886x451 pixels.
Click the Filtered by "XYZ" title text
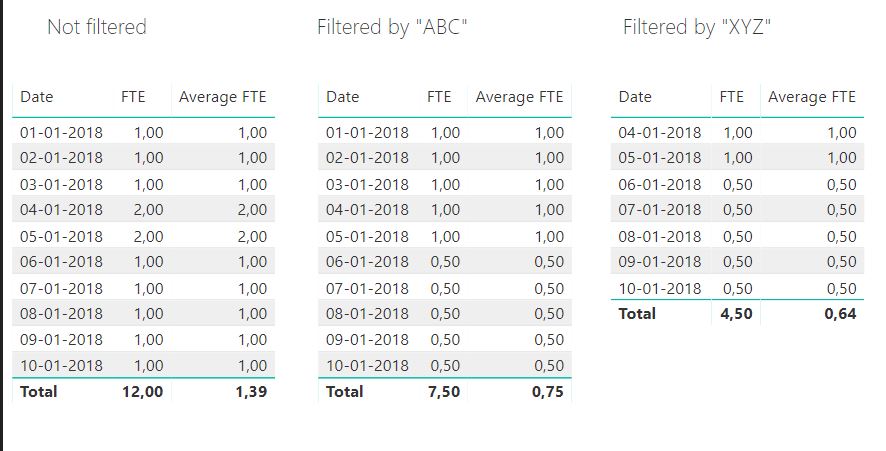point(697,27)
